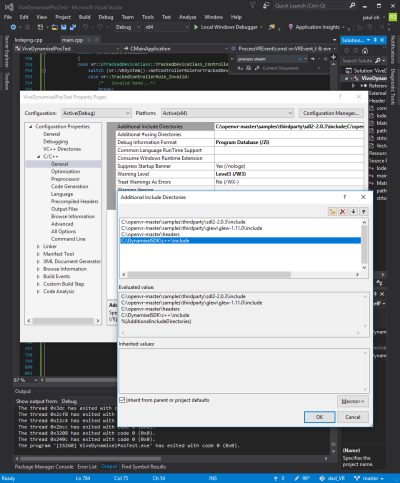Open Configuration Manager button

point(331,113)
